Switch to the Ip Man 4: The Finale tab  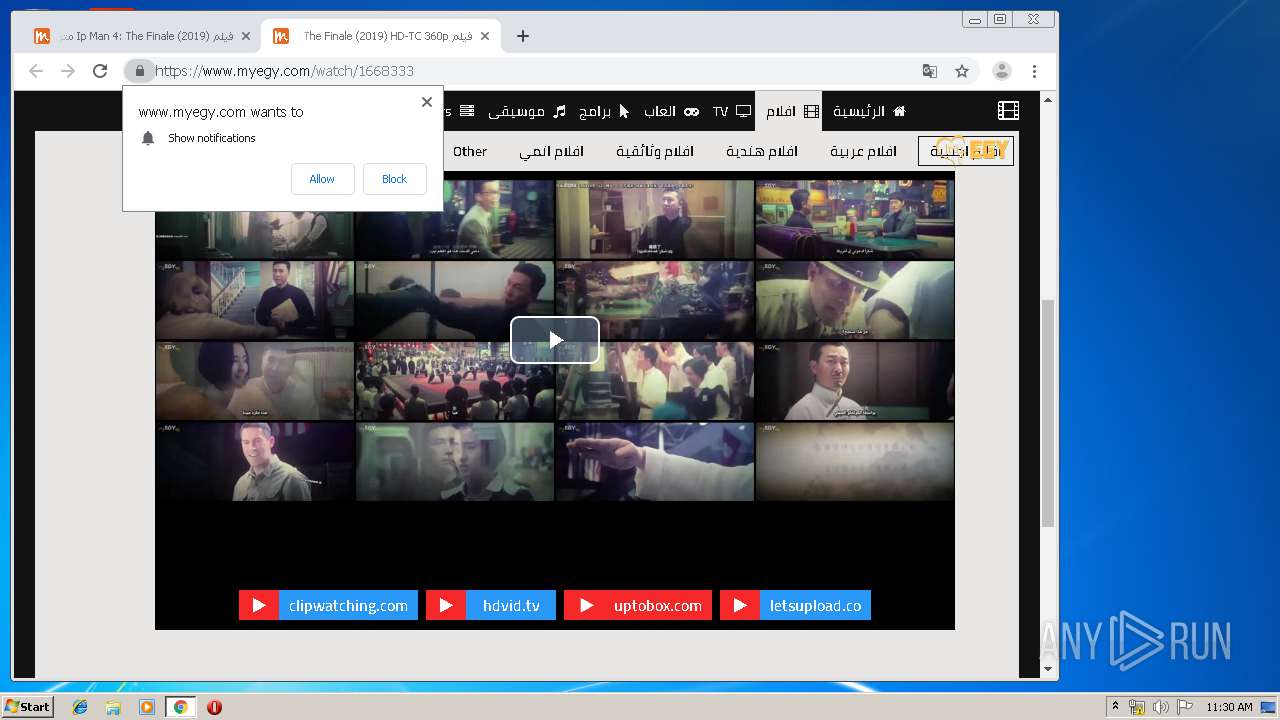pos(140,36)
